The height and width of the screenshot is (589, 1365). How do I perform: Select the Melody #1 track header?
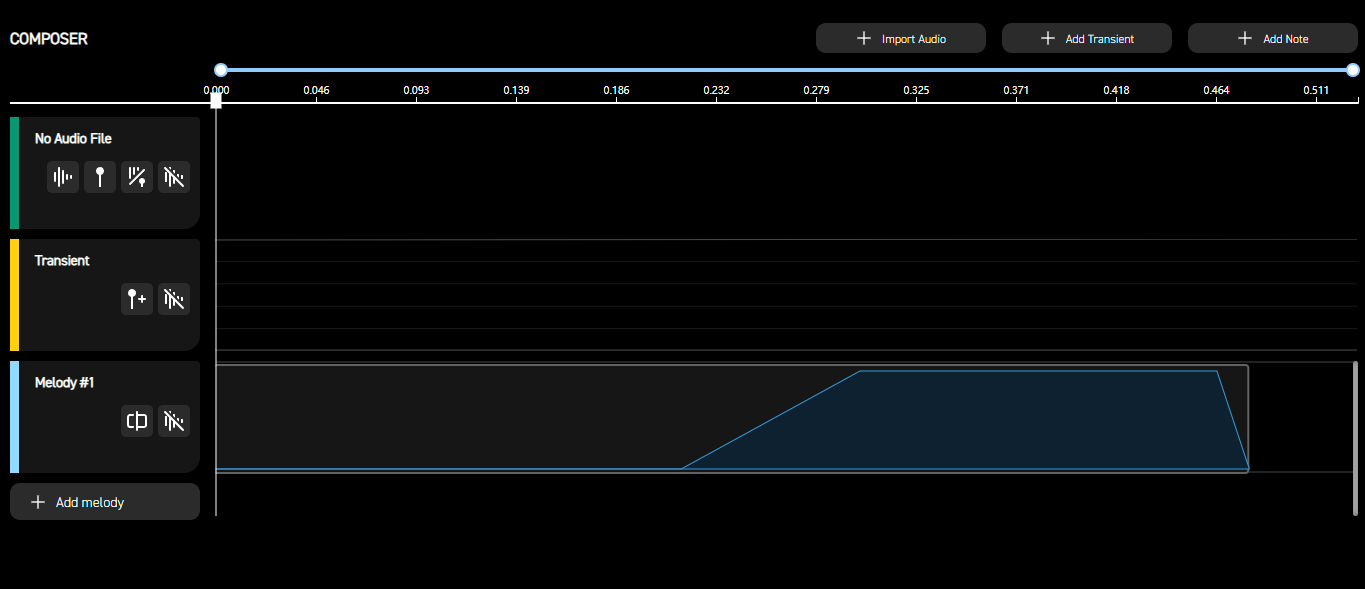(105, 417)
